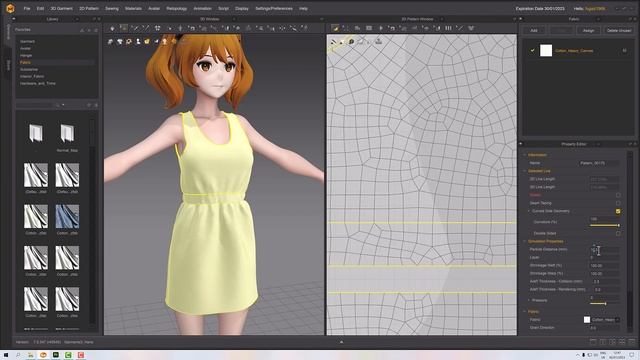Click the white avatar display icon
The height and width of the screenshot is (360, 640).
point(138,42)
